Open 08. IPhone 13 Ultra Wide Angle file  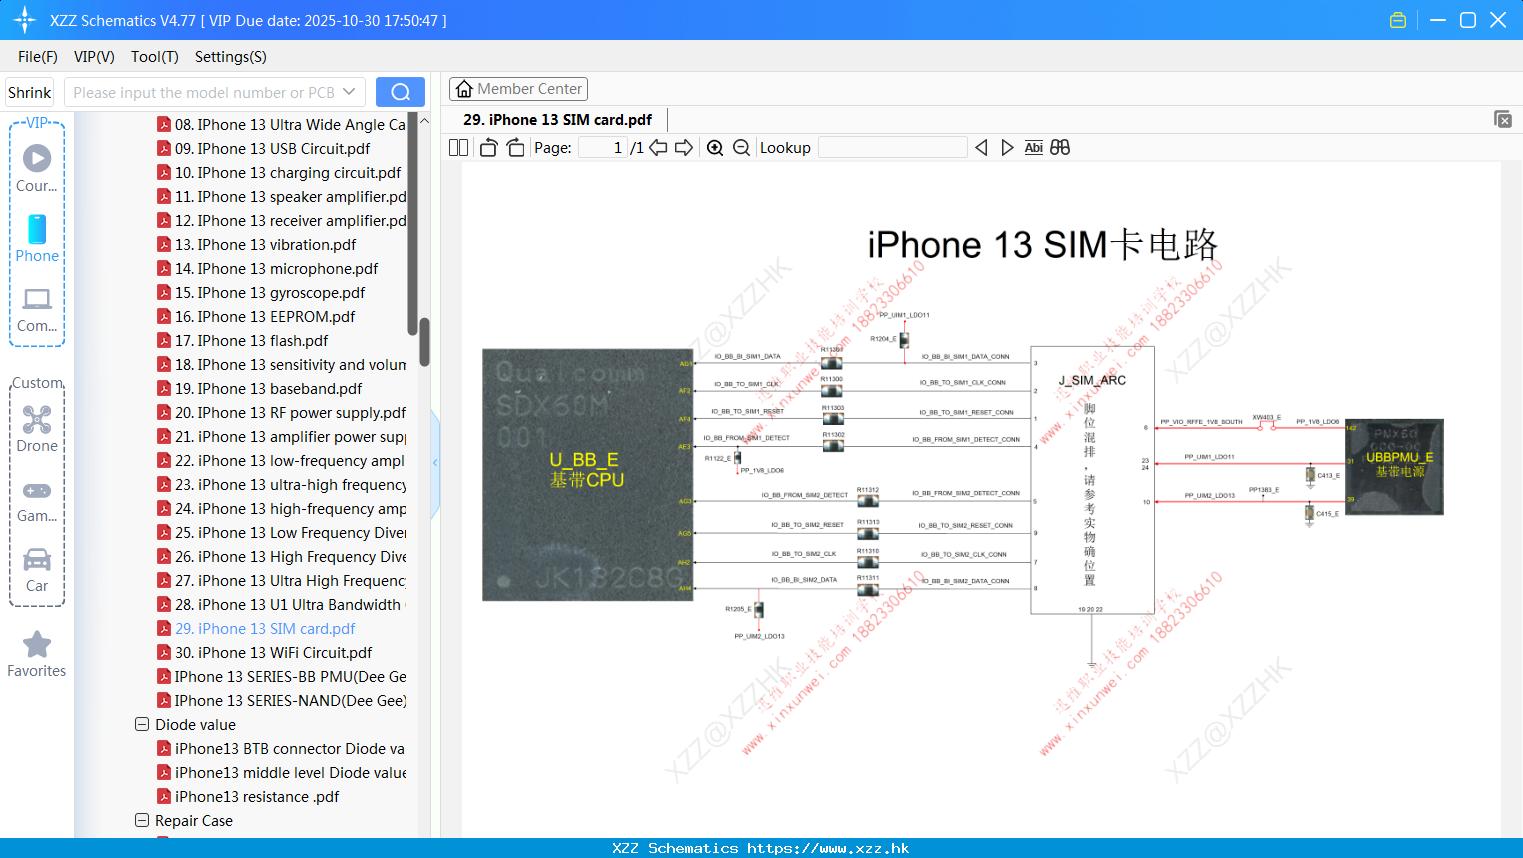coord(281,124)
